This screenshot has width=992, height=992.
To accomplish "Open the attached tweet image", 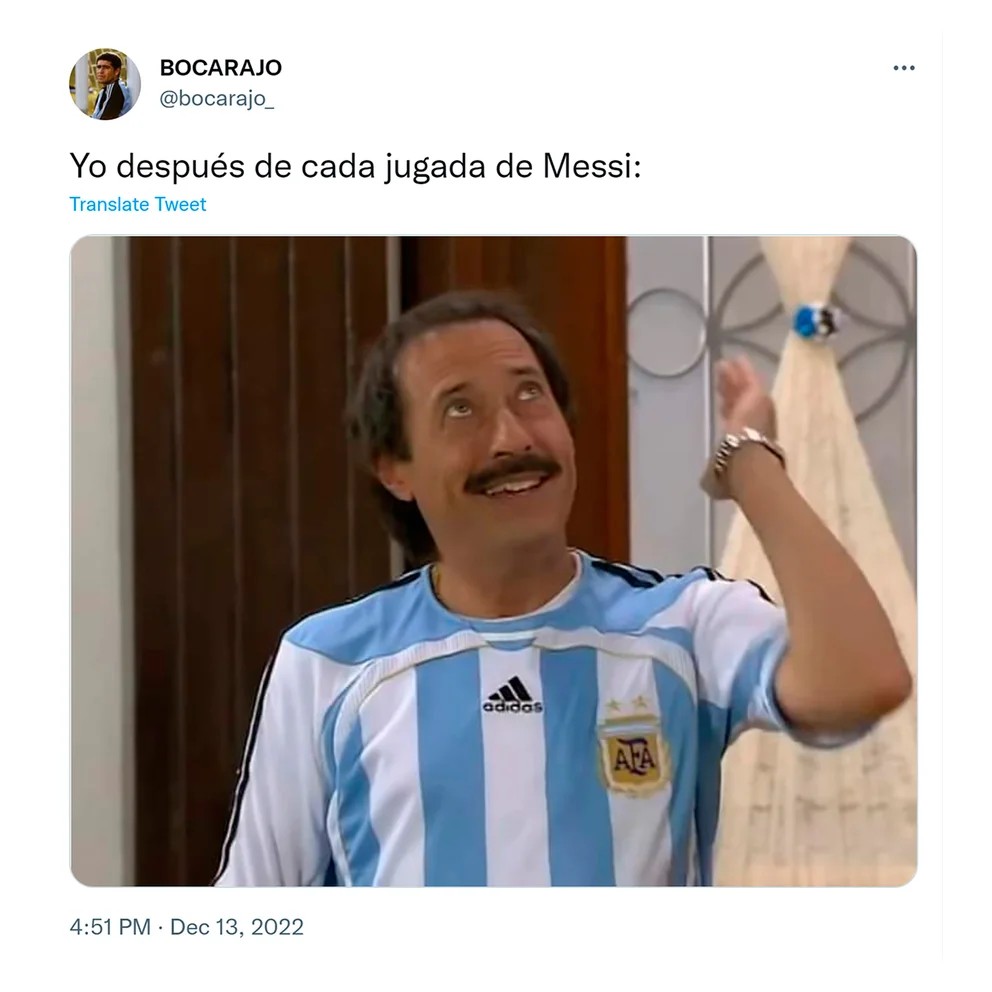I will [x=493, y=561].
